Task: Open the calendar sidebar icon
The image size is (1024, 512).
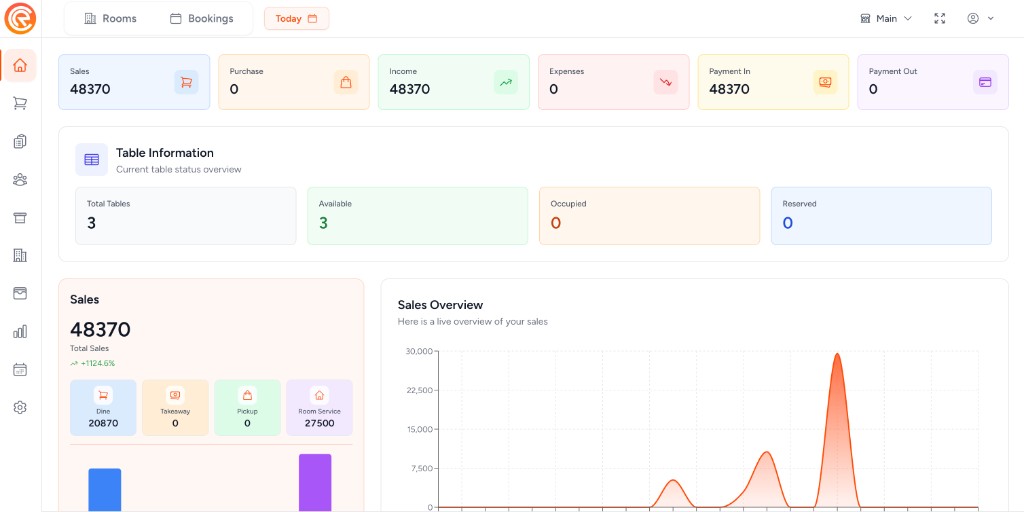Action: coord(20,370)
